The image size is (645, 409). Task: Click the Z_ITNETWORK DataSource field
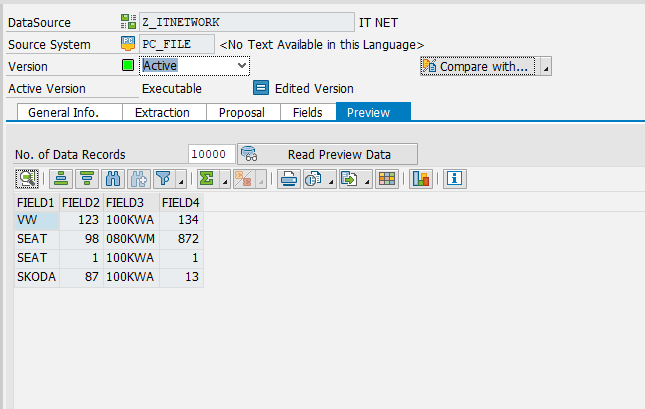pos(247,22)
